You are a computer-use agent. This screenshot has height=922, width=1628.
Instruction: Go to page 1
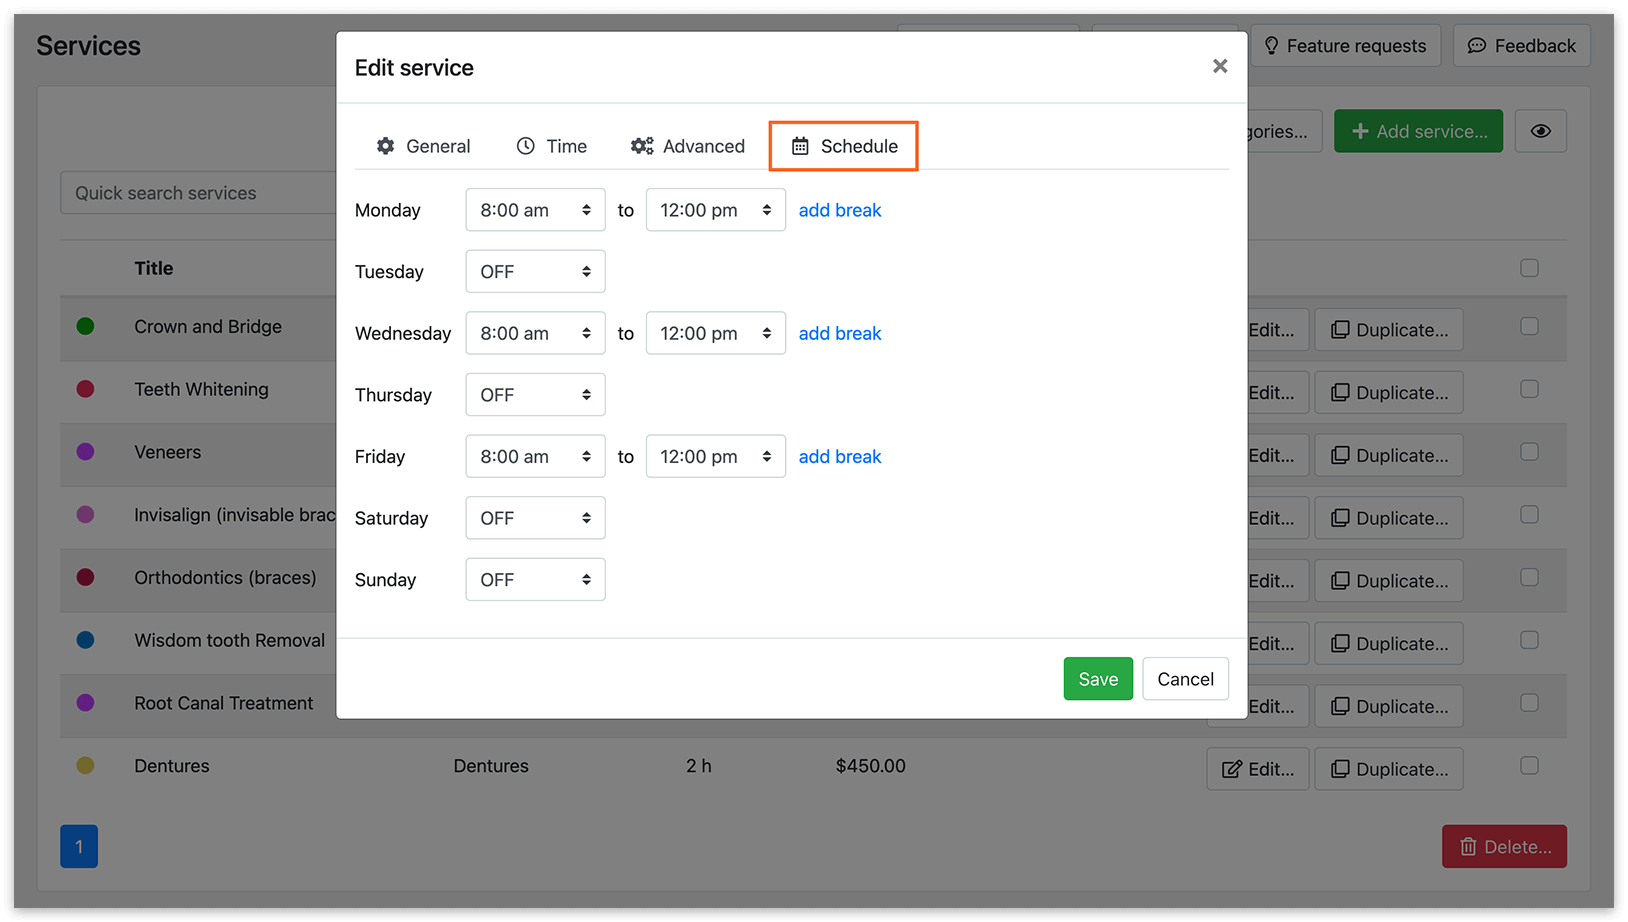pos(79,847)
